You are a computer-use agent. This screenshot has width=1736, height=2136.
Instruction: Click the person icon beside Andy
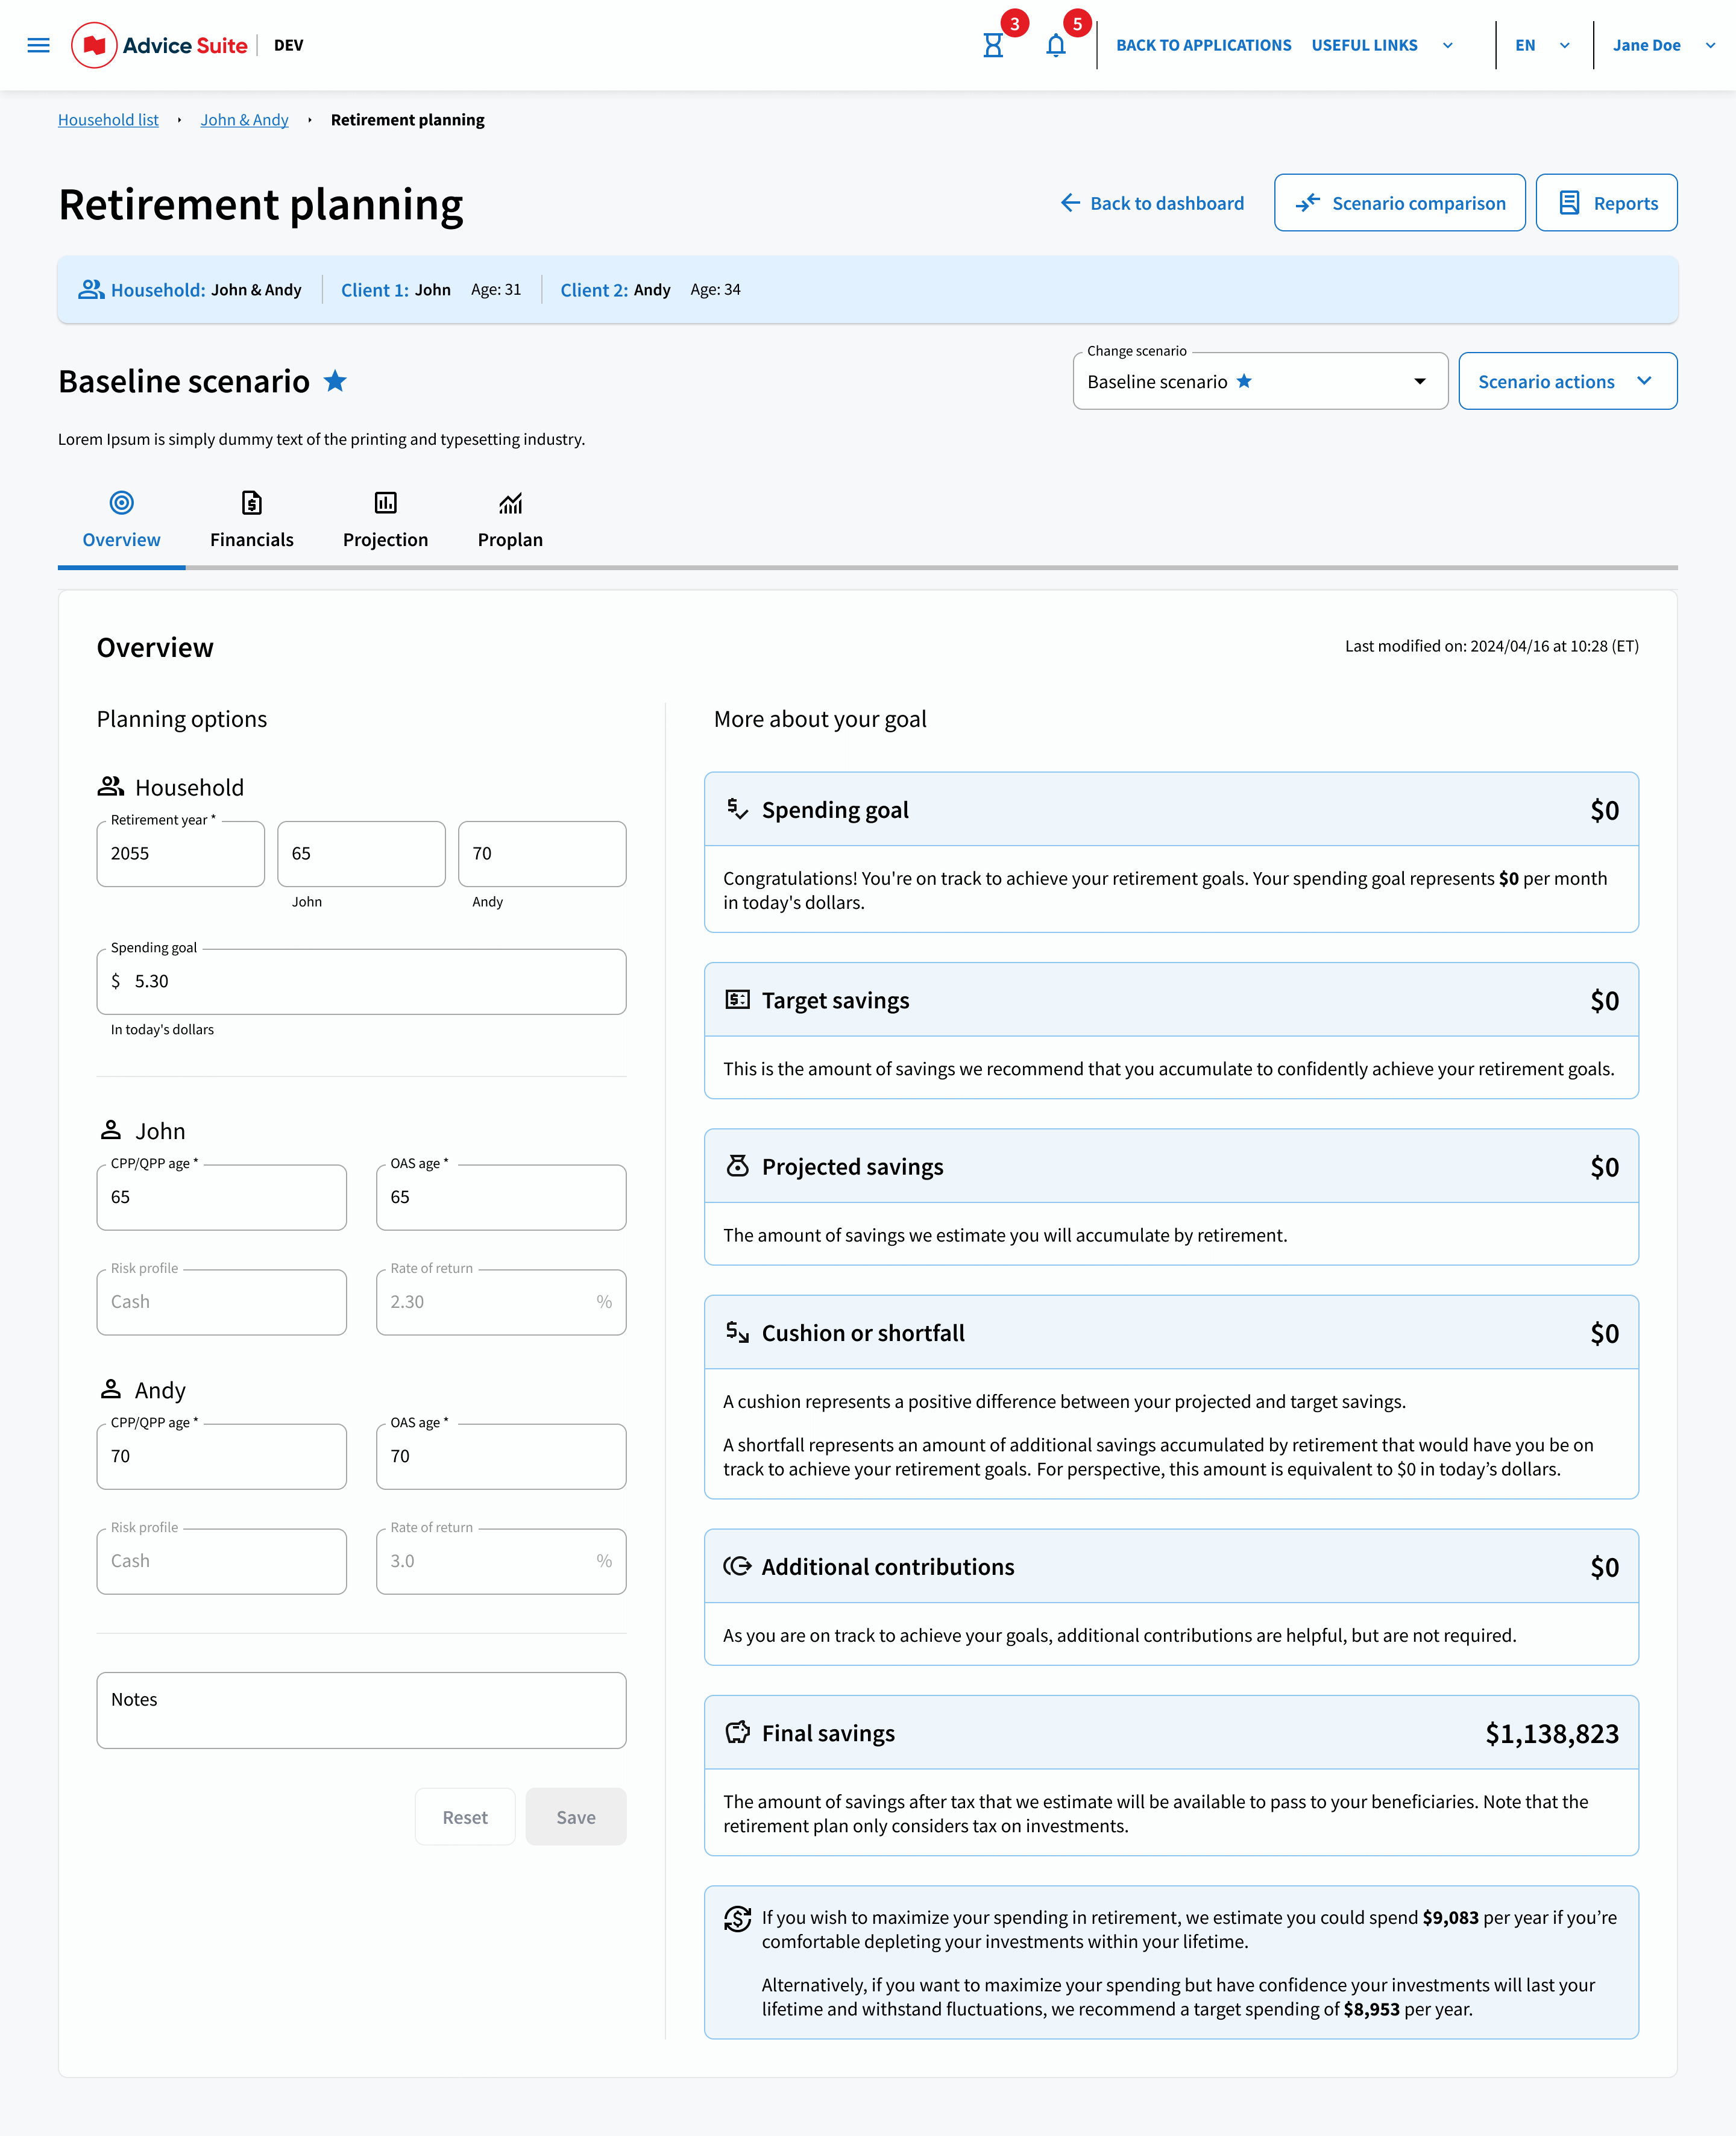pos(110,1389)
